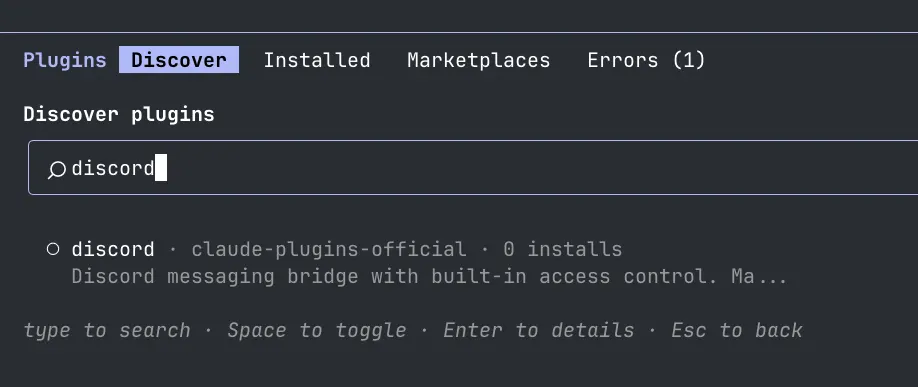The height and width of the screenshot is (387, 918).
Task: Click the Plugins title label
Action: pyautogui.click(x=65, y=60)
